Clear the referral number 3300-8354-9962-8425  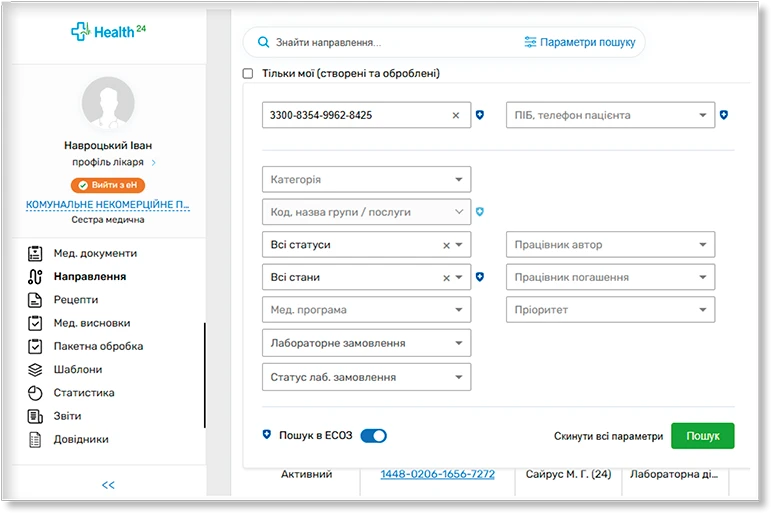[x=456, y=115]
